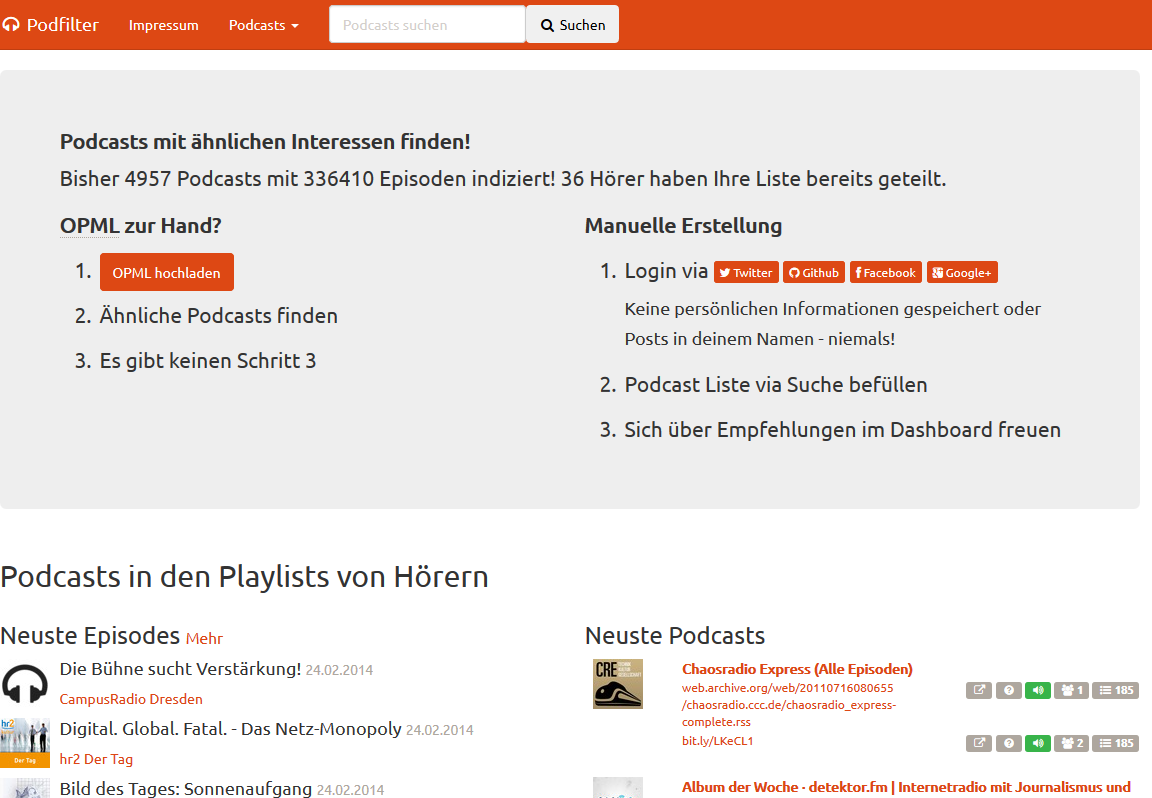The height and width of the screenshot is (798, 1152).
Task: Expand the Podcasts dropdown menu
Action: tap(264, 25)
